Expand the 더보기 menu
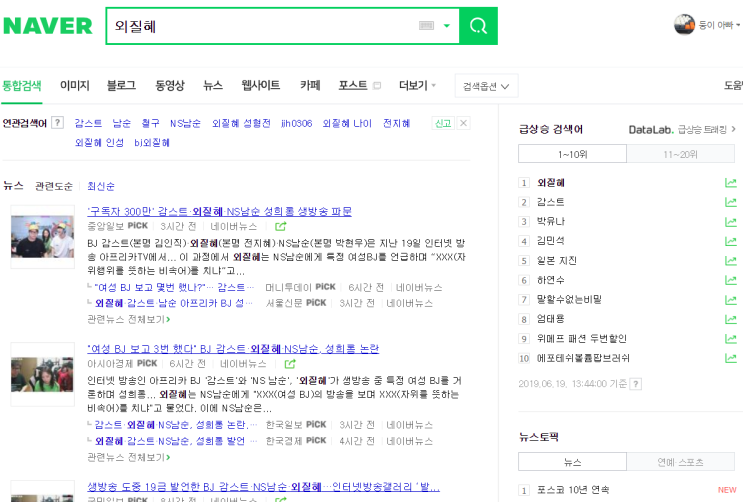Image resolution: width=743 pixels, height=502 pixels. [x=417, y=86]
